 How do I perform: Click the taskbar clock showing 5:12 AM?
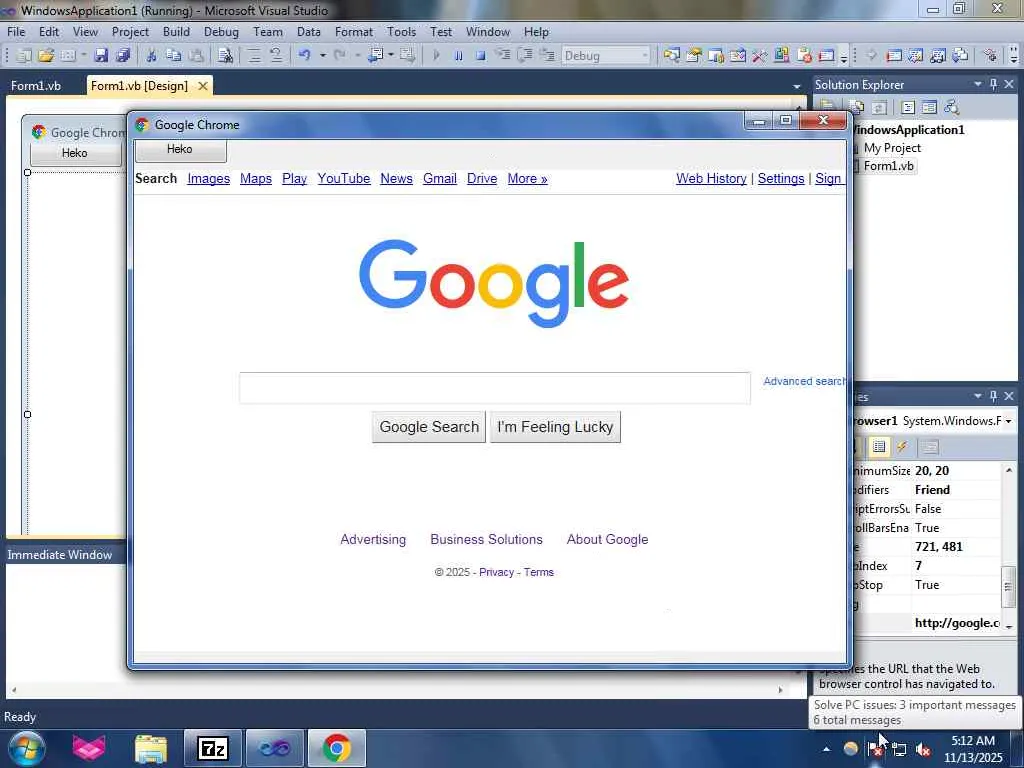973,749
